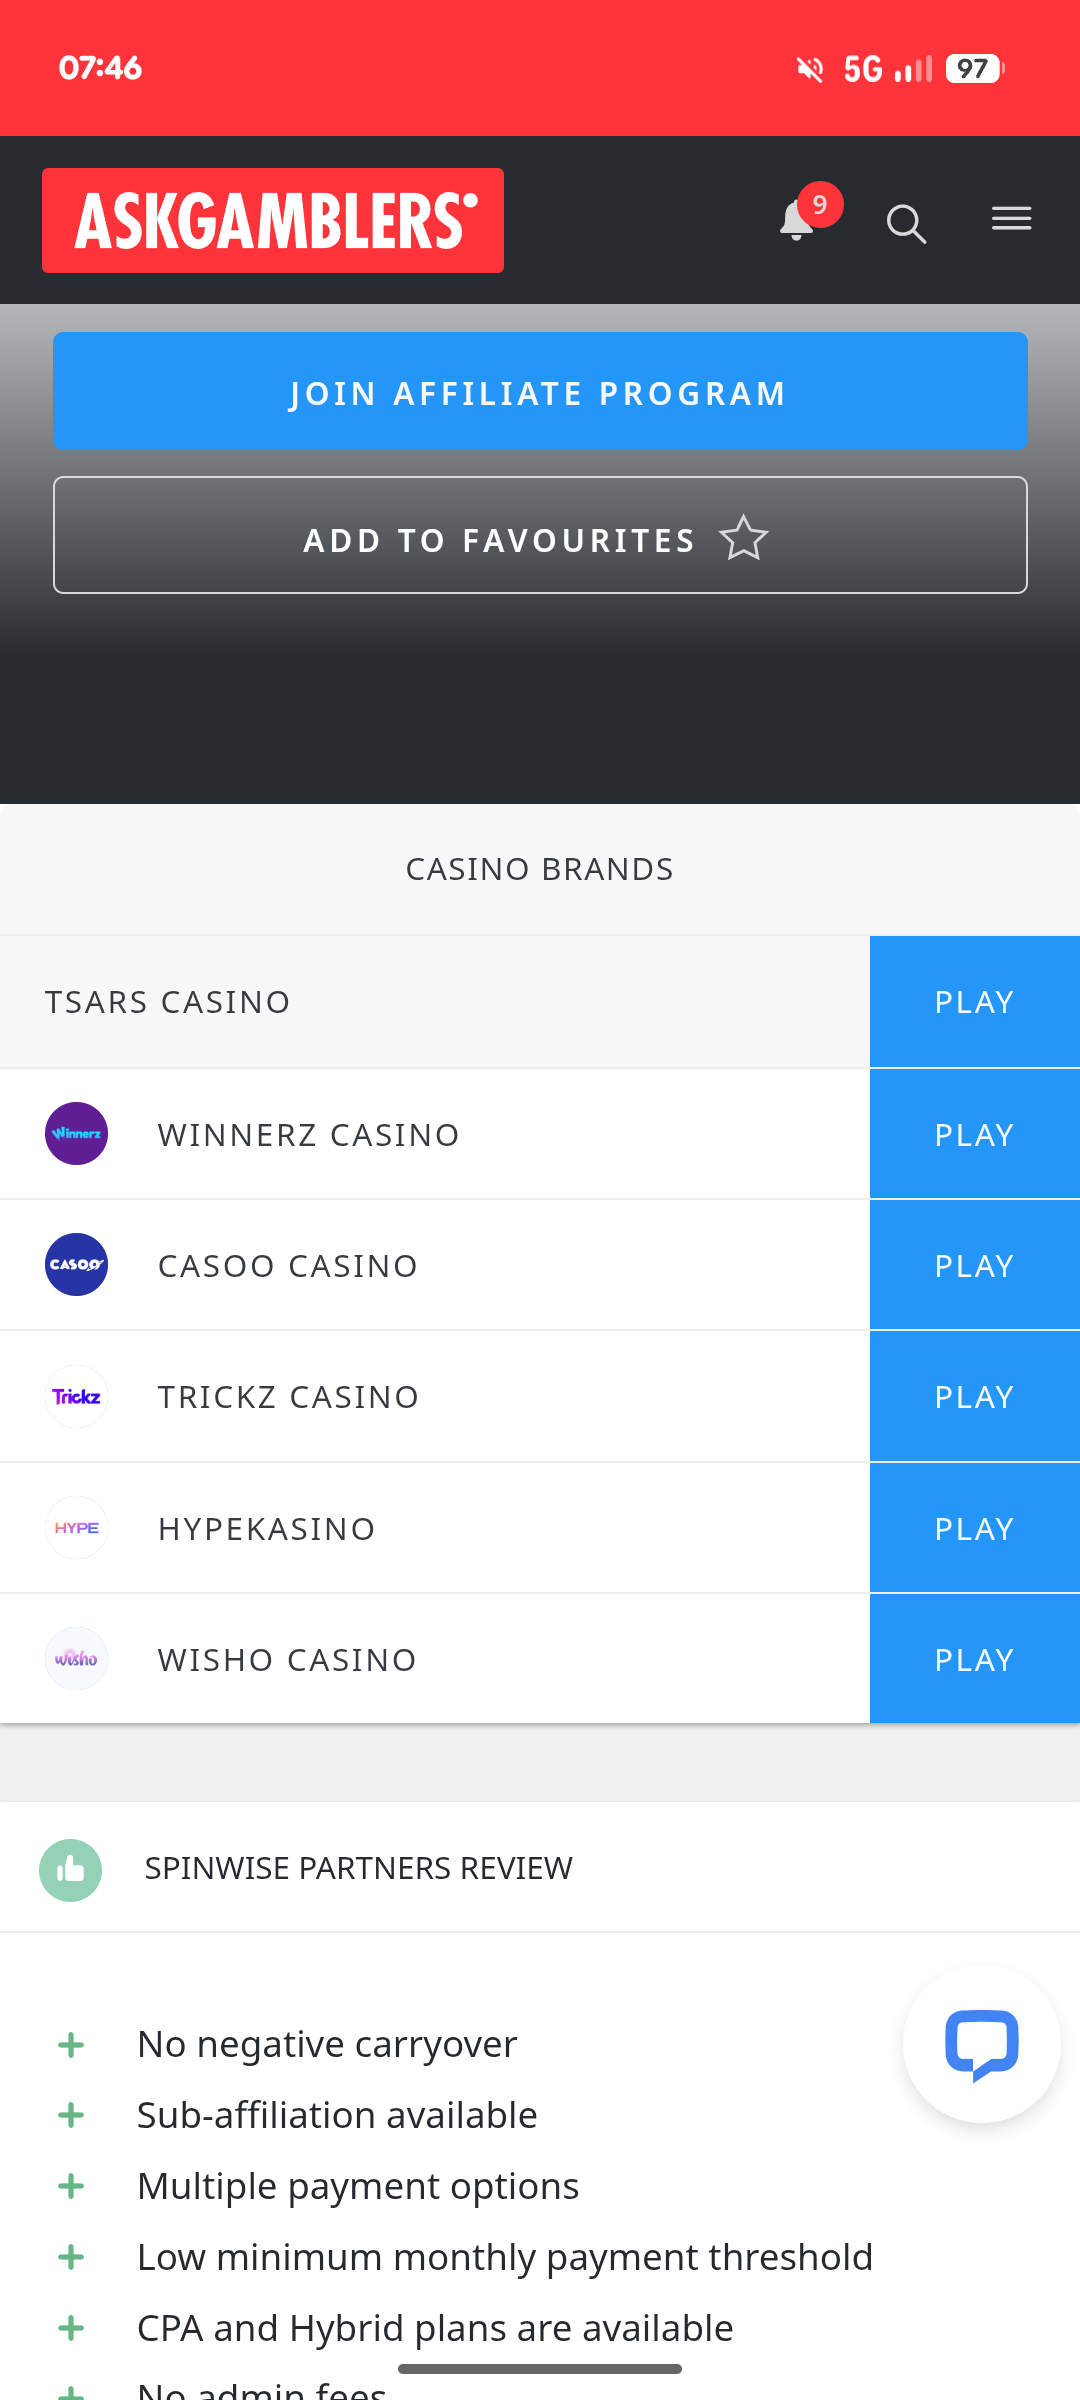Open the Casoo Casino name link
1080x2400 pixels.
[288, 1266]
